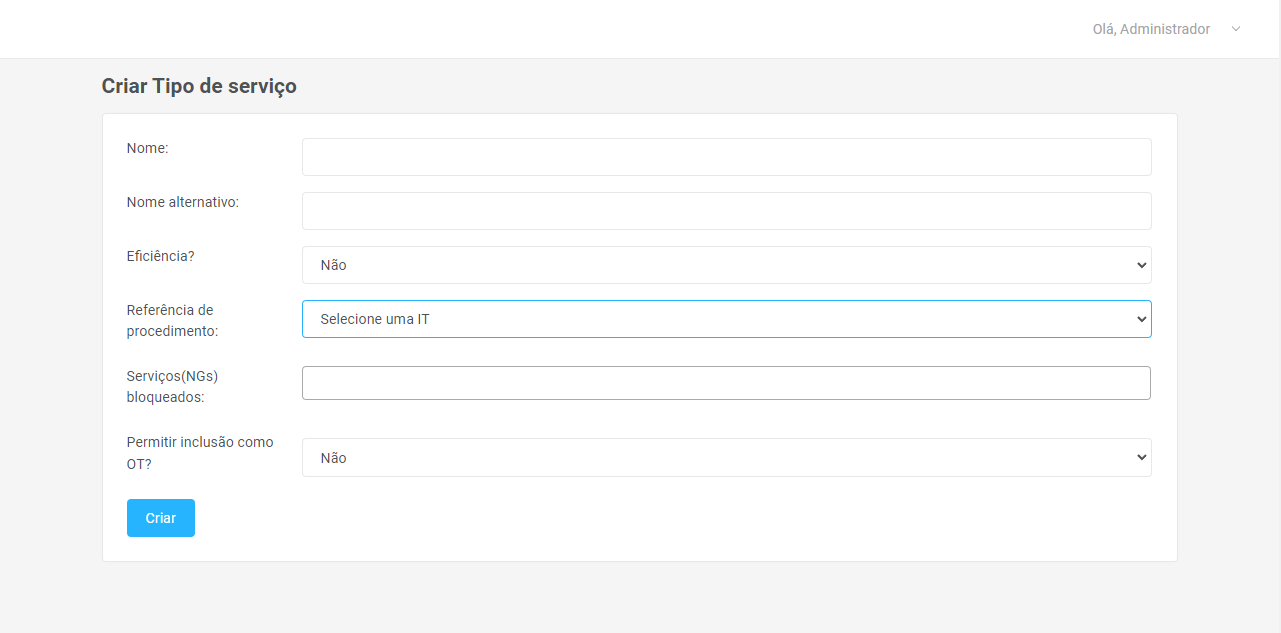Click the "Nome:" label text

coord(148,148)
